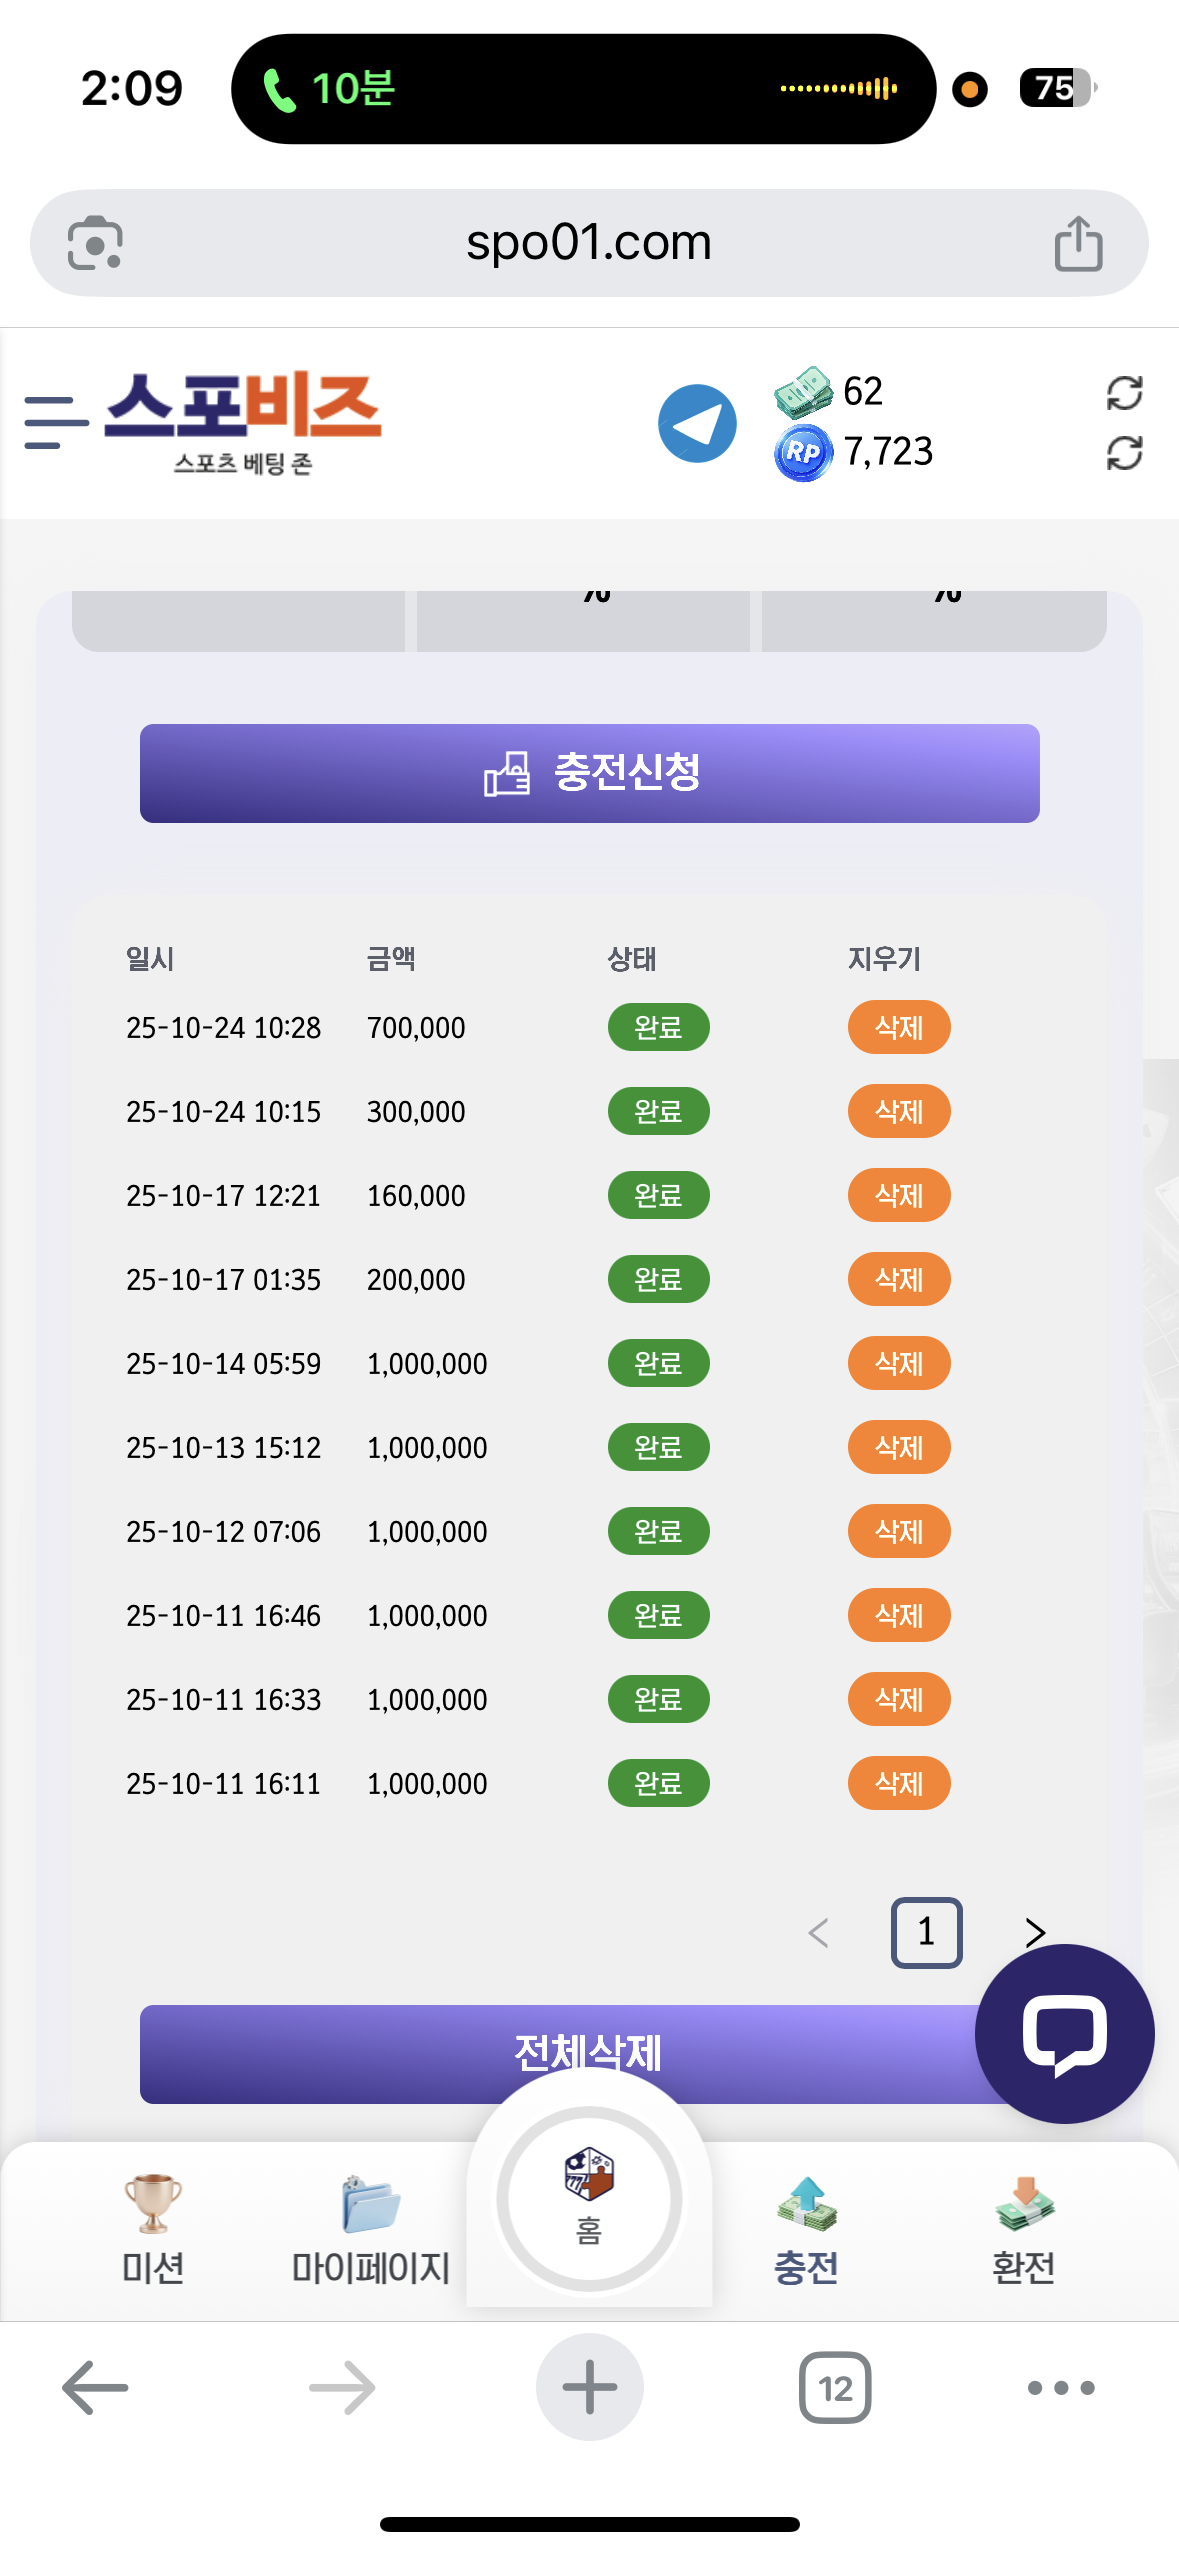This screenshot has width=1179, height=2556.
Task: Refresh the cash balance
Action: (1124, 393)
